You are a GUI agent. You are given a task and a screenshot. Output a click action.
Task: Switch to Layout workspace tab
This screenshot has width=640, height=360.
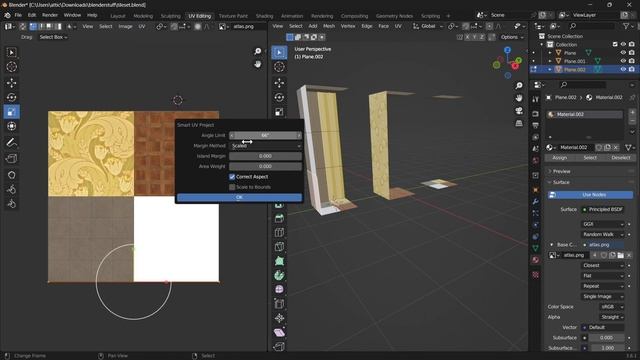pyautogui.click(x=118, y=16)
